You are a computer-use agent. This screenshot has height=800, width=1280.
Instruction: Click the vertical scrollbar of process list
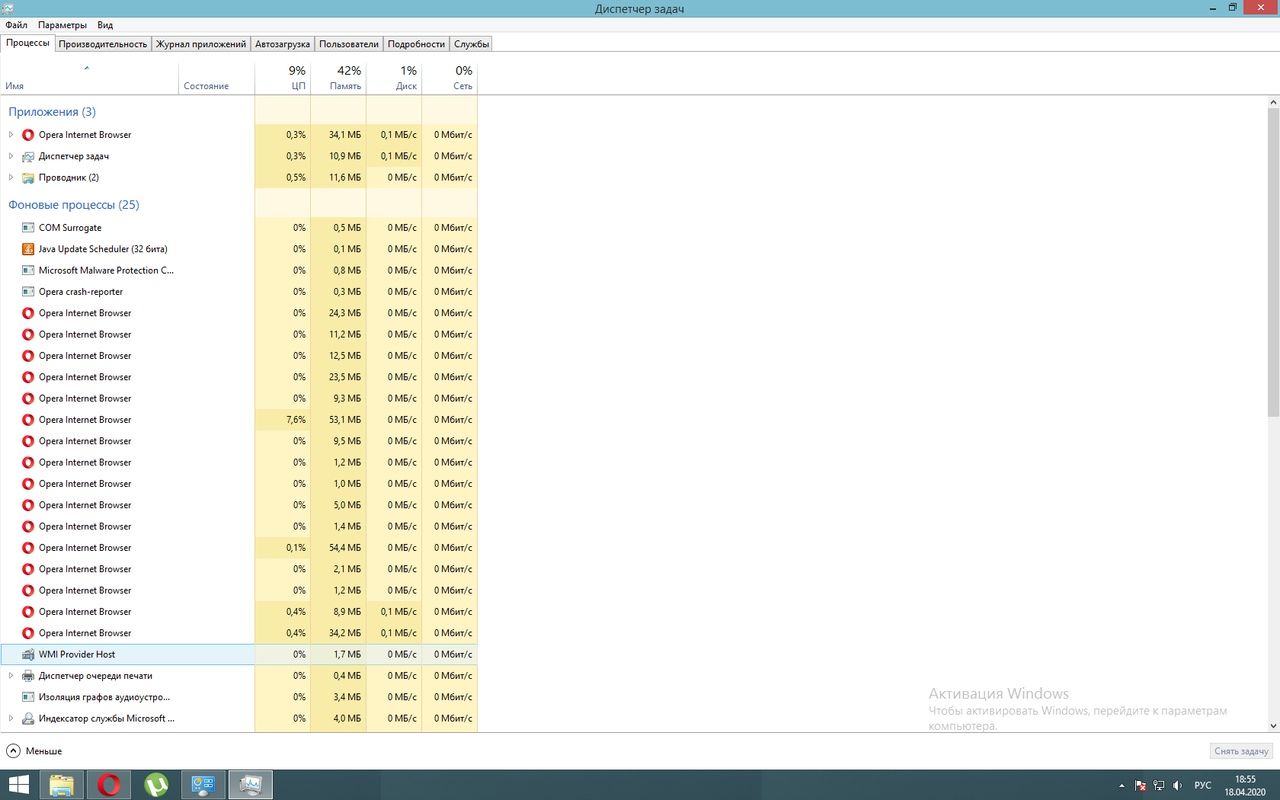pos(1273,263)
